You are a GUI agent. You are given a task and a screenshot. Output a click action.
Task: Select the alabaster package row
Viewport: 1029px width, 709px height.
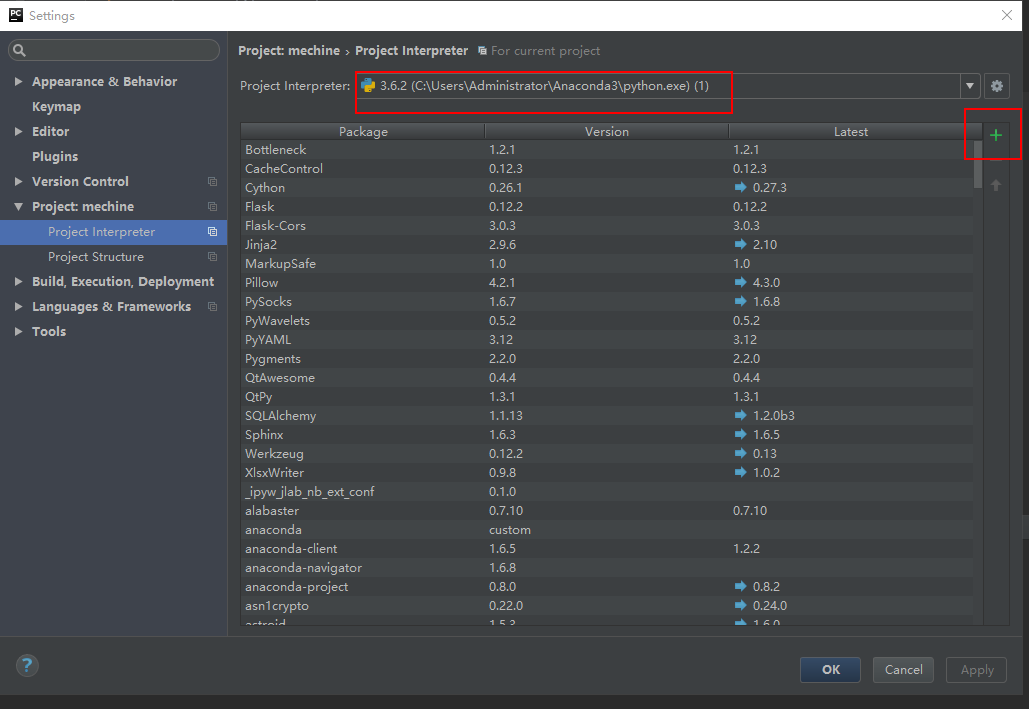tap(607, 511)
